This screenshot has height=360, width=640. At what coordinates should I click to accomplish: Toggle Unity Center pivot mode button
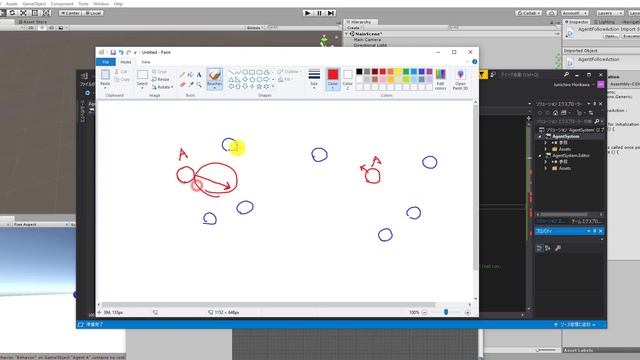70,13
